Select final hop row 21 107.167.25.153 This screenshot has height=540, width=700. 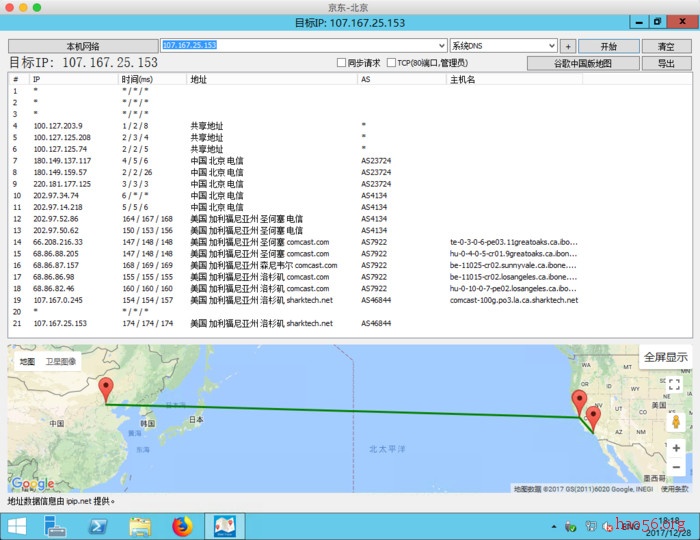(350, 323)
